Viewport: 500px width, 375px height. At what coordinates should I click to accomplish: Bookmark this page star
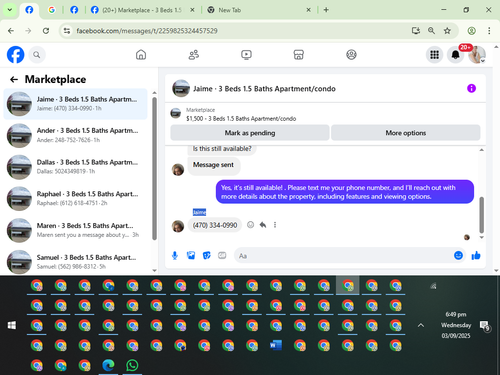click(x=447, y=31)
